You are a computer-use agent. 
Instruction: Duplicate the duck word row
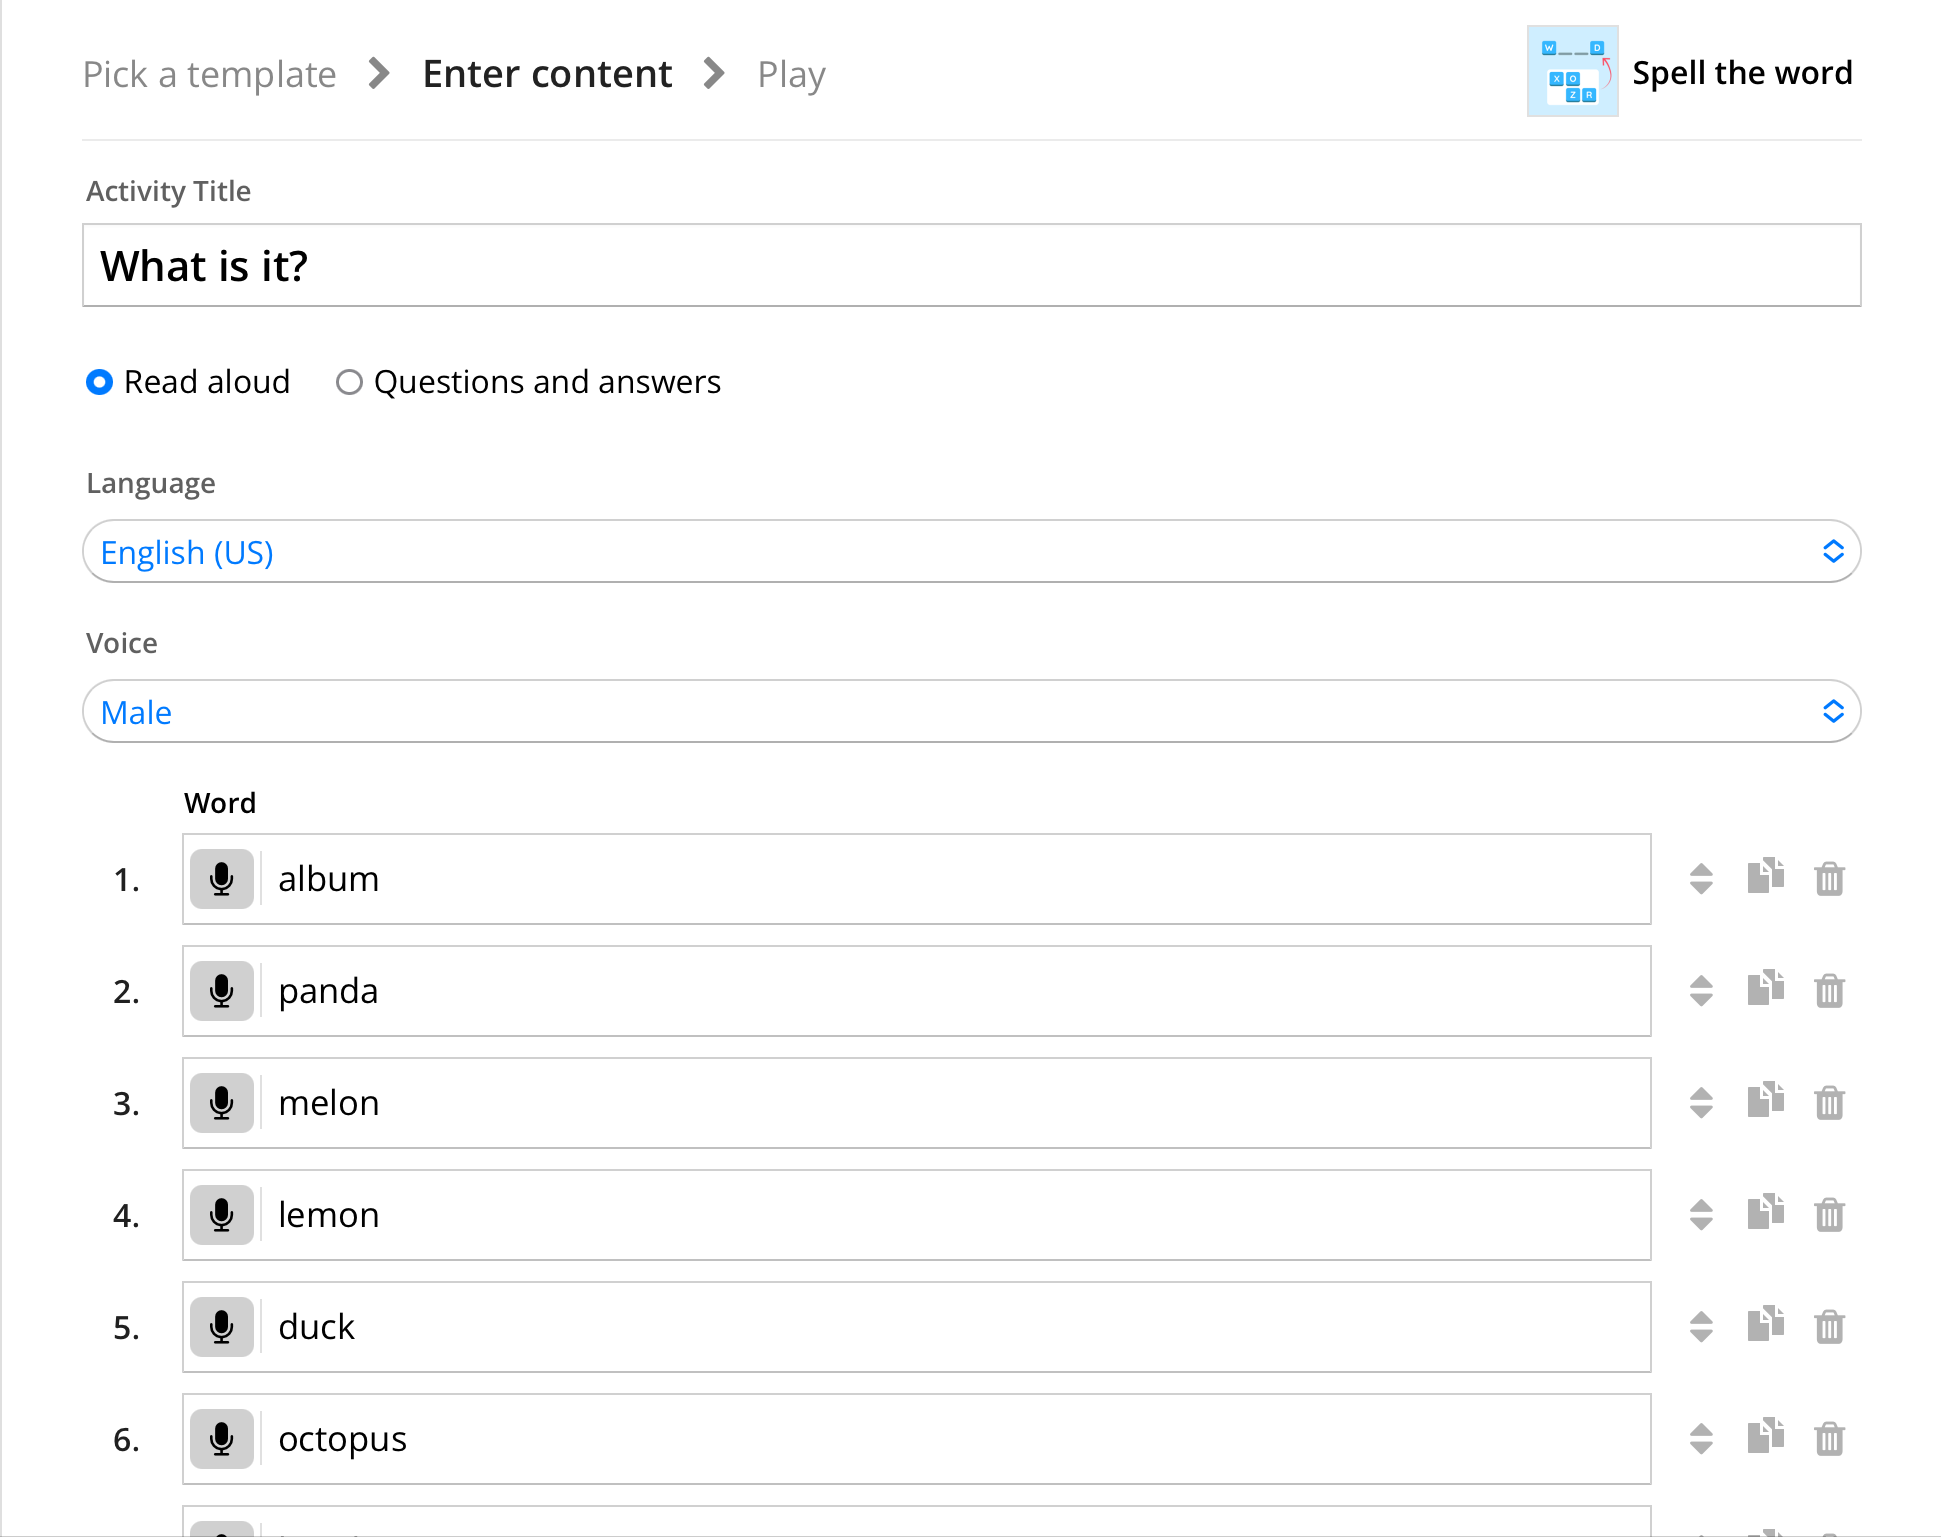click(1765, 1325)
